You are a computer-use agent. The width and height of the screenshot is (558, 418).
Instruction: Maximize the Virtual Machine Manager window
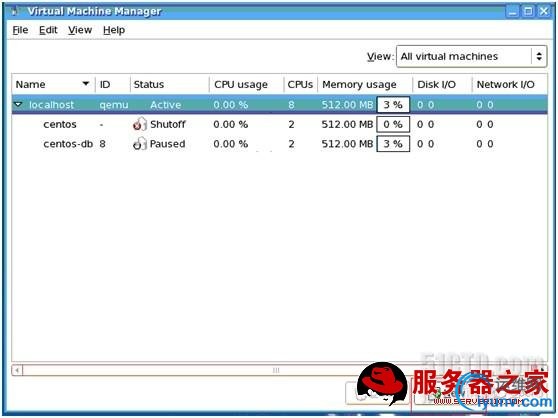coord(528,11)
